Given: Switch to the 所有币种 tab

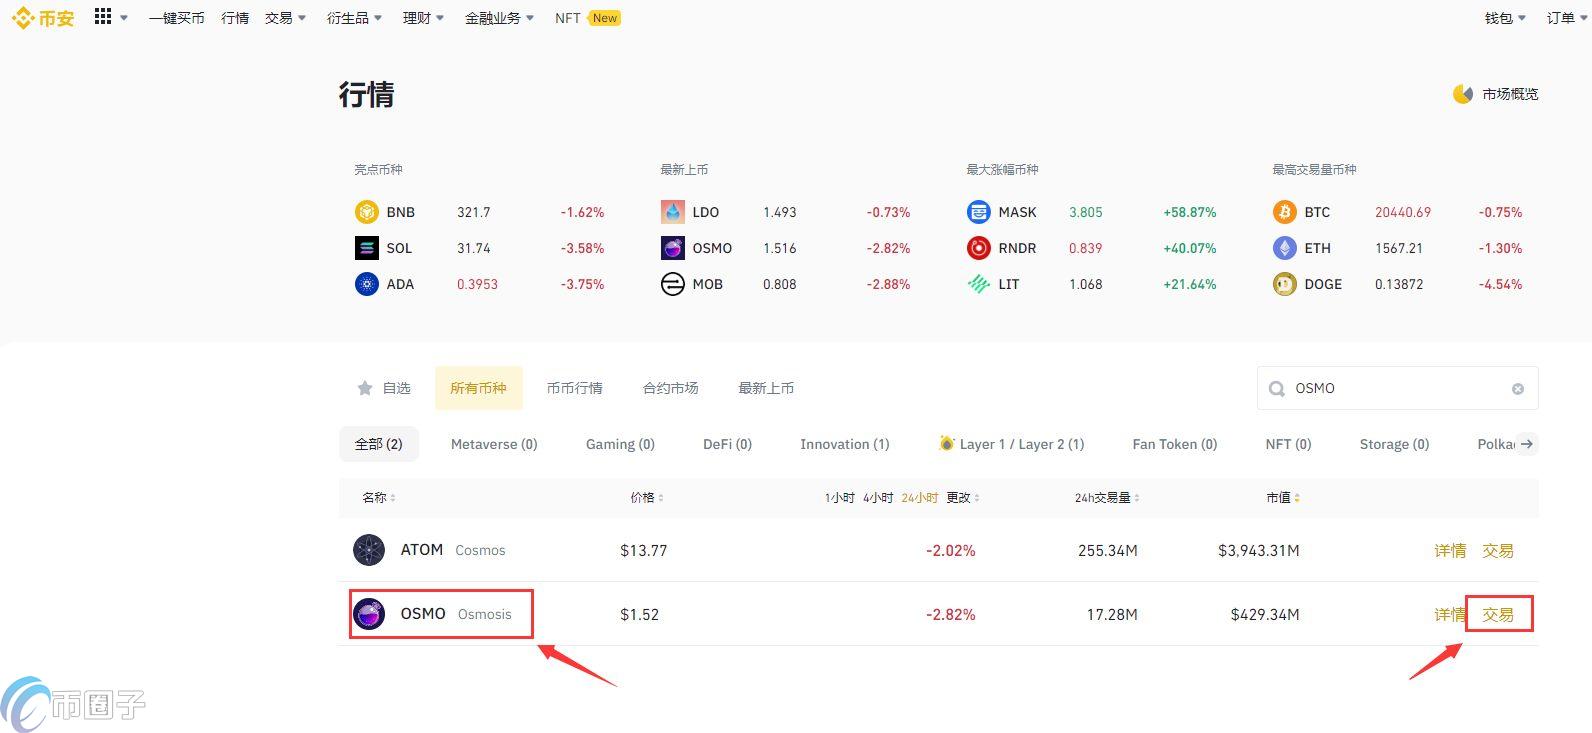Looking at the screenshot, I should (x=478, y=388).
